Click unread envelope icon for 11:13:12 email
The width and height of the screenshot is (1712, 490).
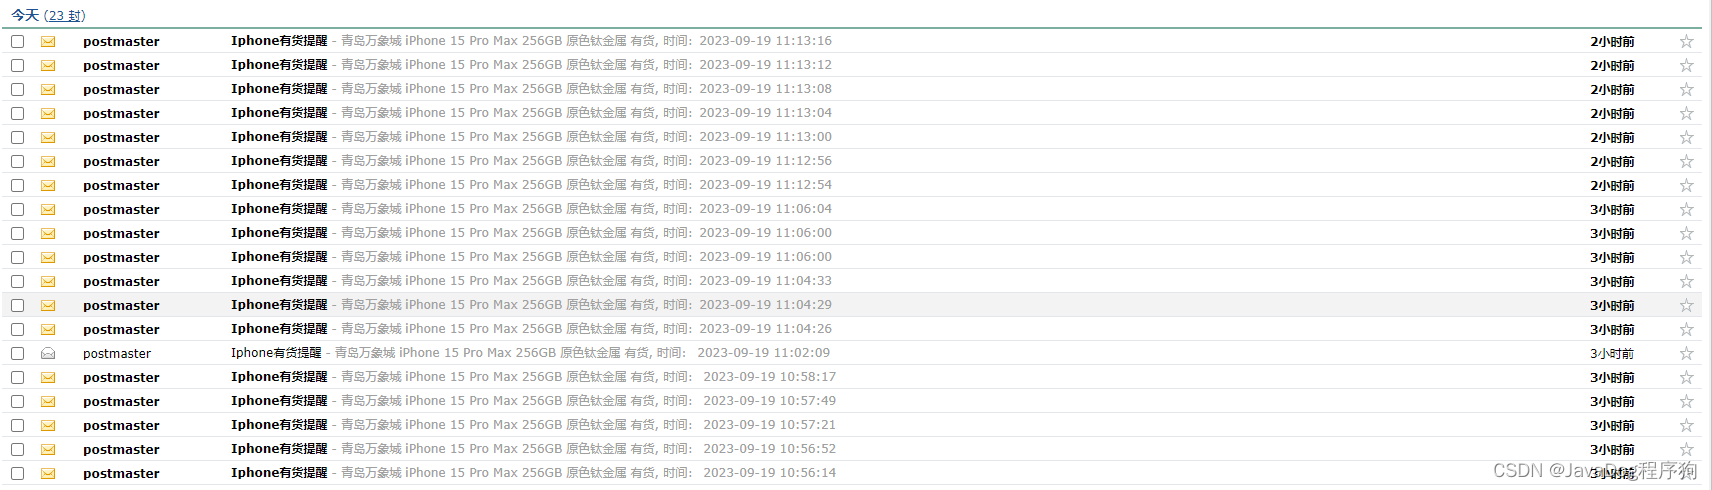48,65
